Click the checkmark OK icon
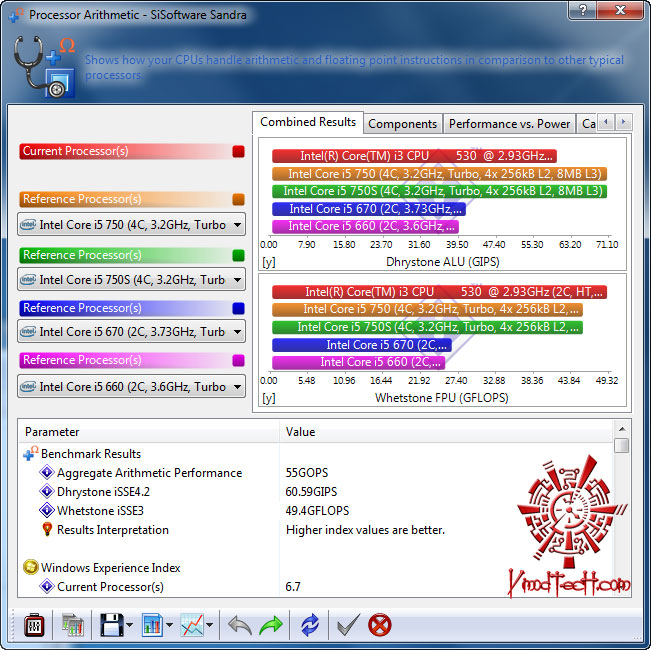Image resolution: width=651 pixels, height=650 pixels. point(348,625)
